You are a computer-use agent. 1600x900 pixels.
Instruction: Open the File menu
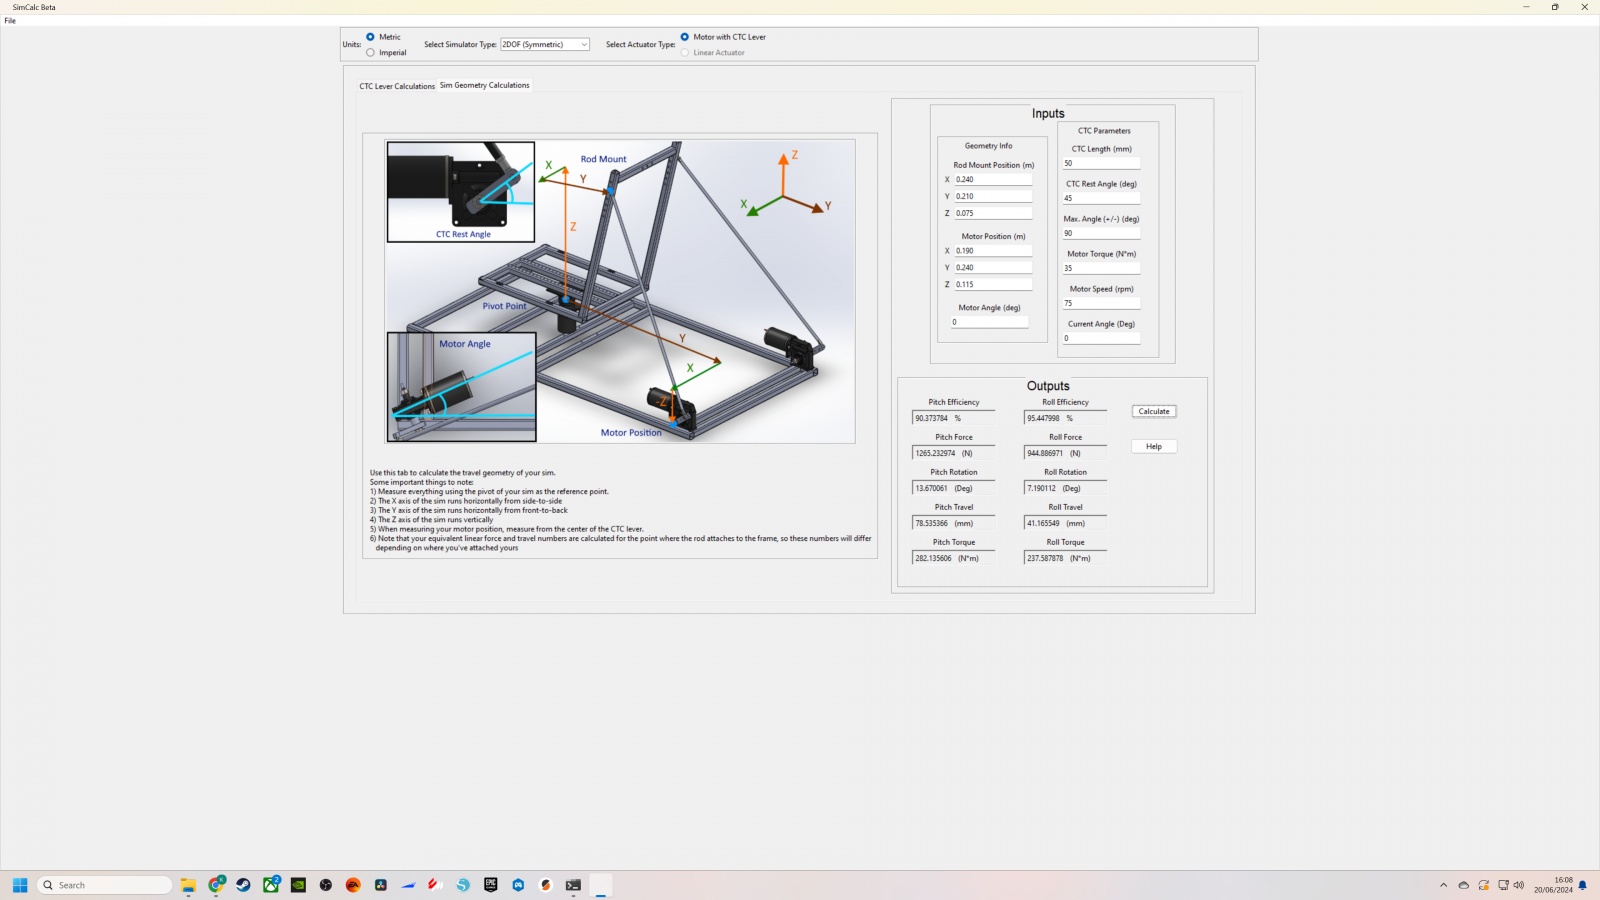pyautogui.click(x=10, y=21)
